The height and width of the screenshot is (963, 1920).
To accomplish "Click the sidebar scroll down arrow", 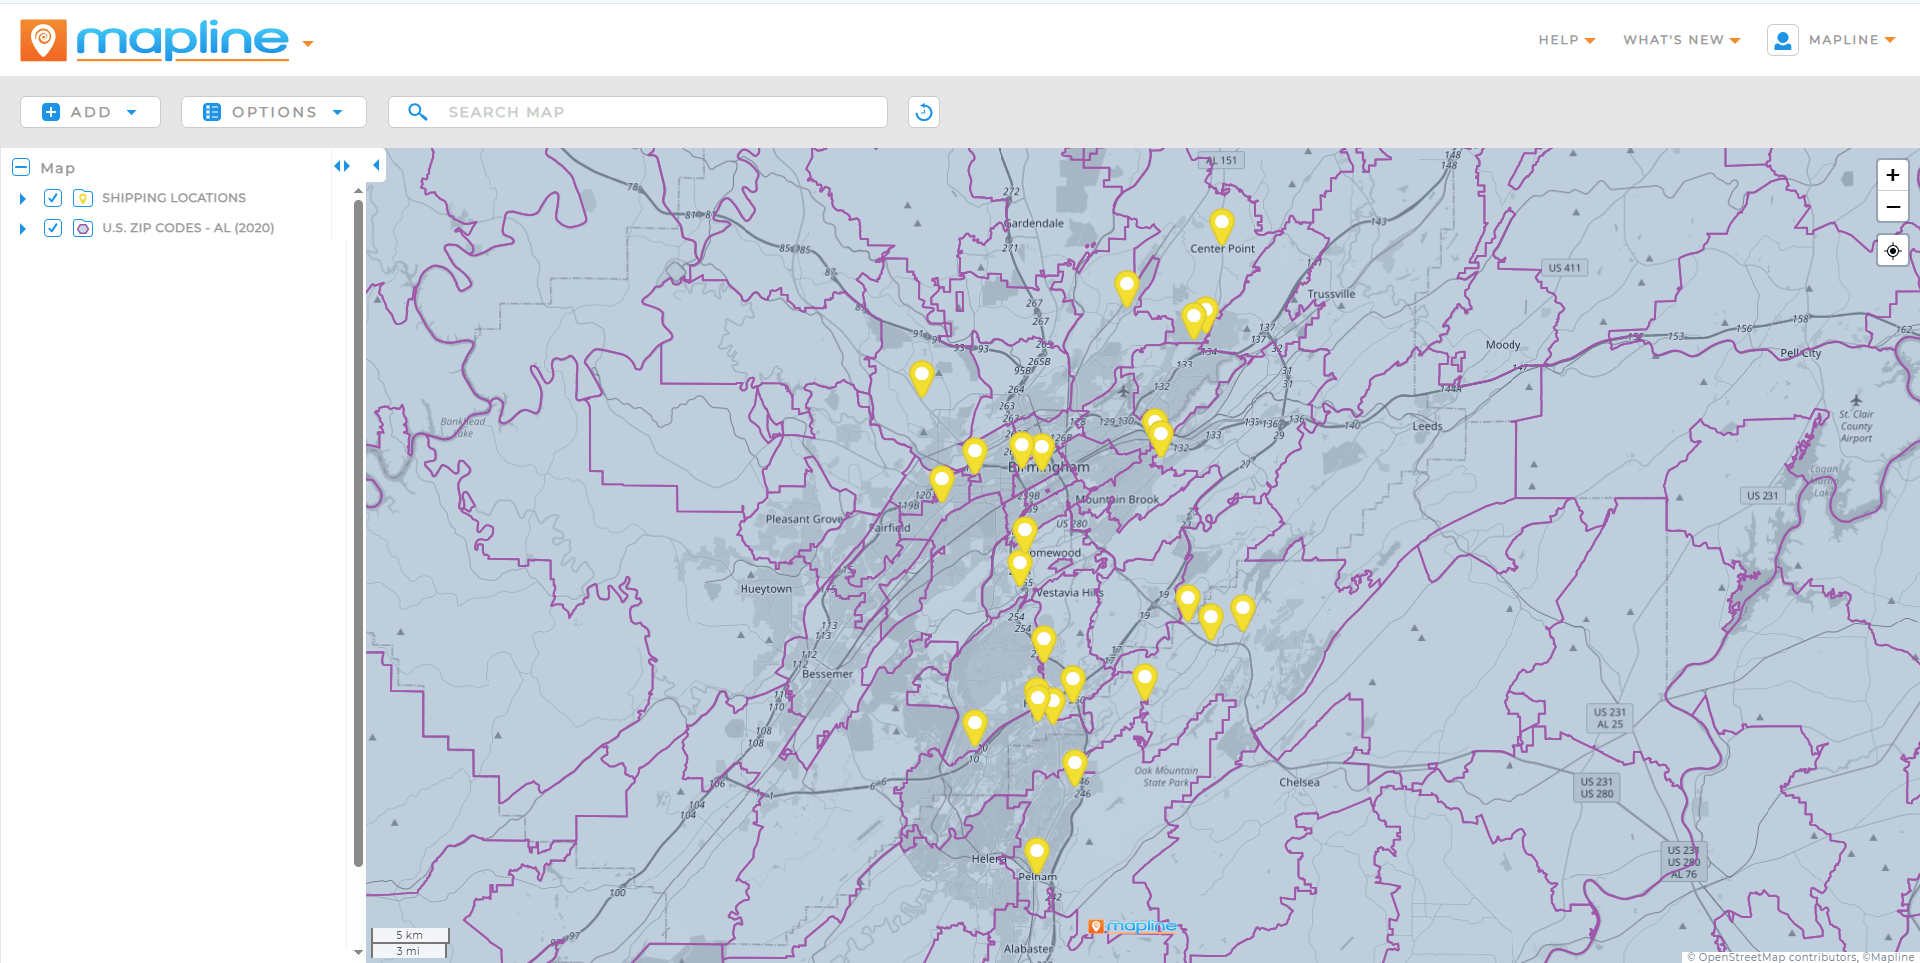I will [x=358, y=952].
